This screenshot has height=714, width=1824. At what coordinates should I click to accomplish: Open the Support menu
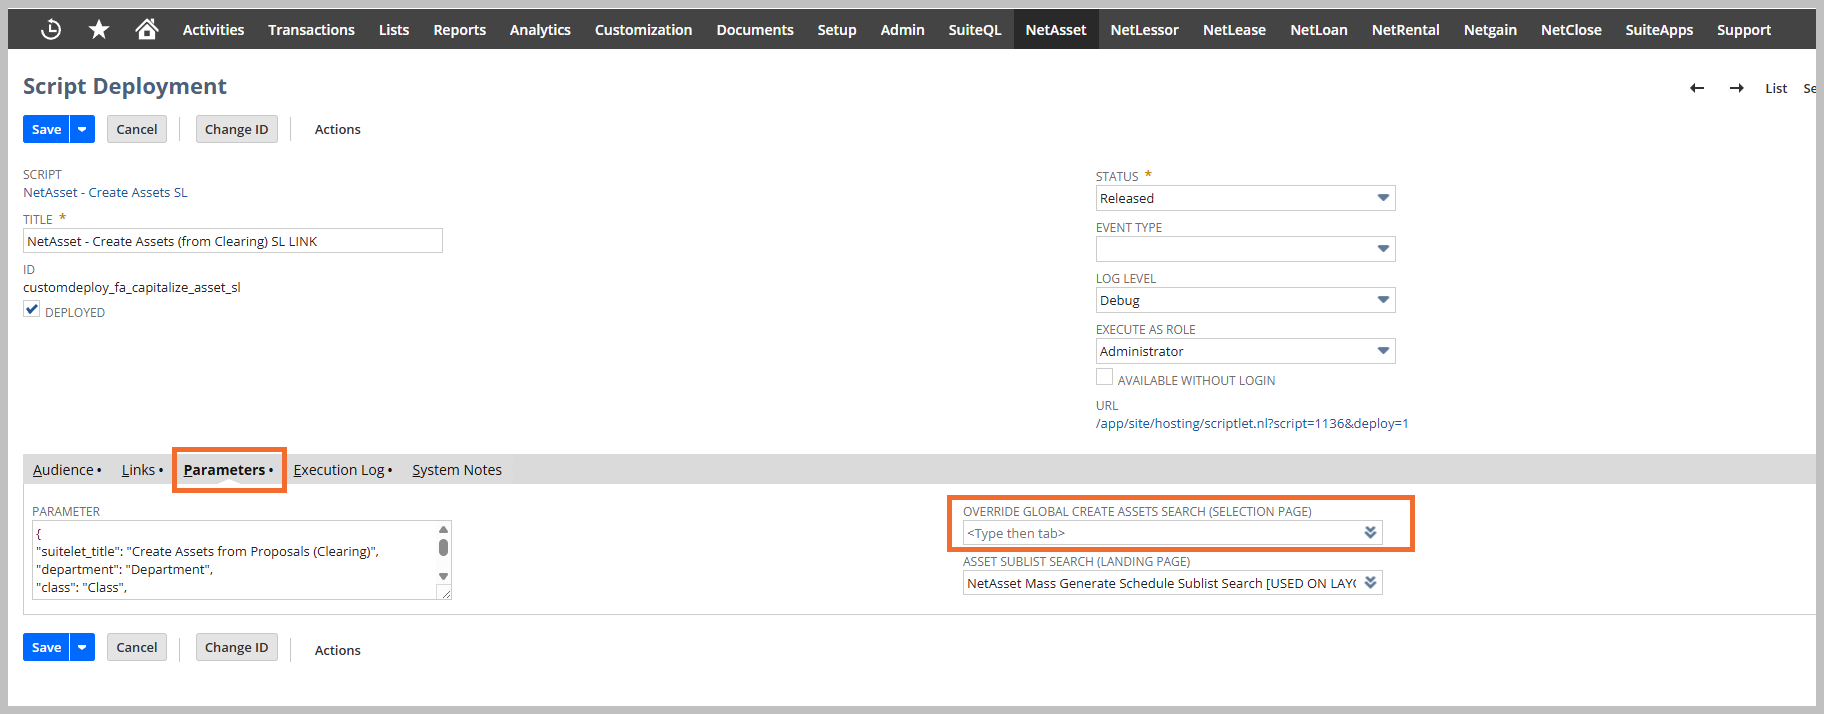1744,30
